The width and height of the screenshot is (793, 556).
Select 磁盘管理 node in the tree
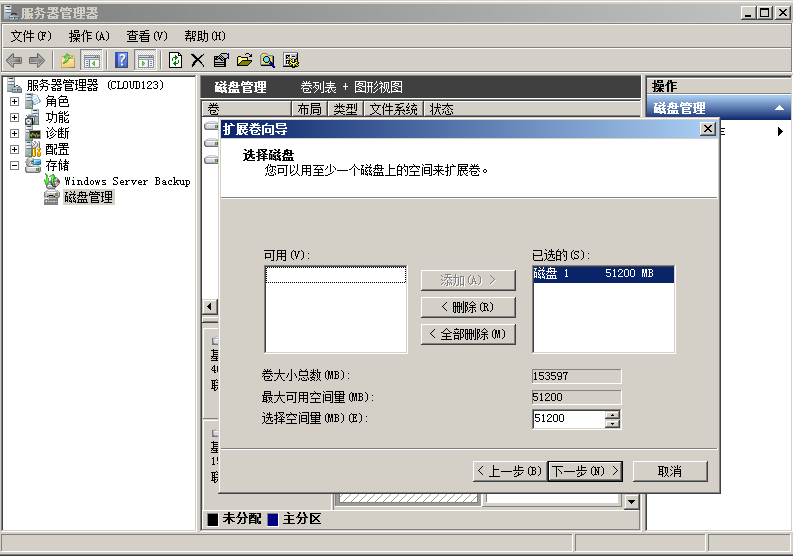[88, 197]
